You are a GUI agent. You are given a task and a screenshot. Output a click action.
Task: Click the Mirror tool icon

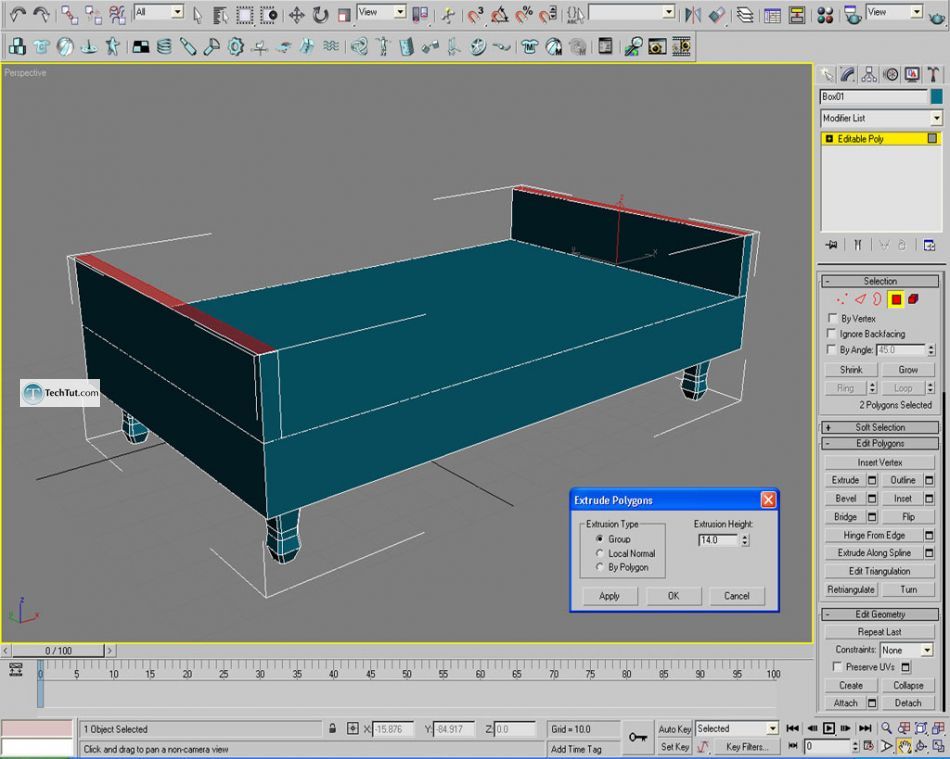pos(693,15)
